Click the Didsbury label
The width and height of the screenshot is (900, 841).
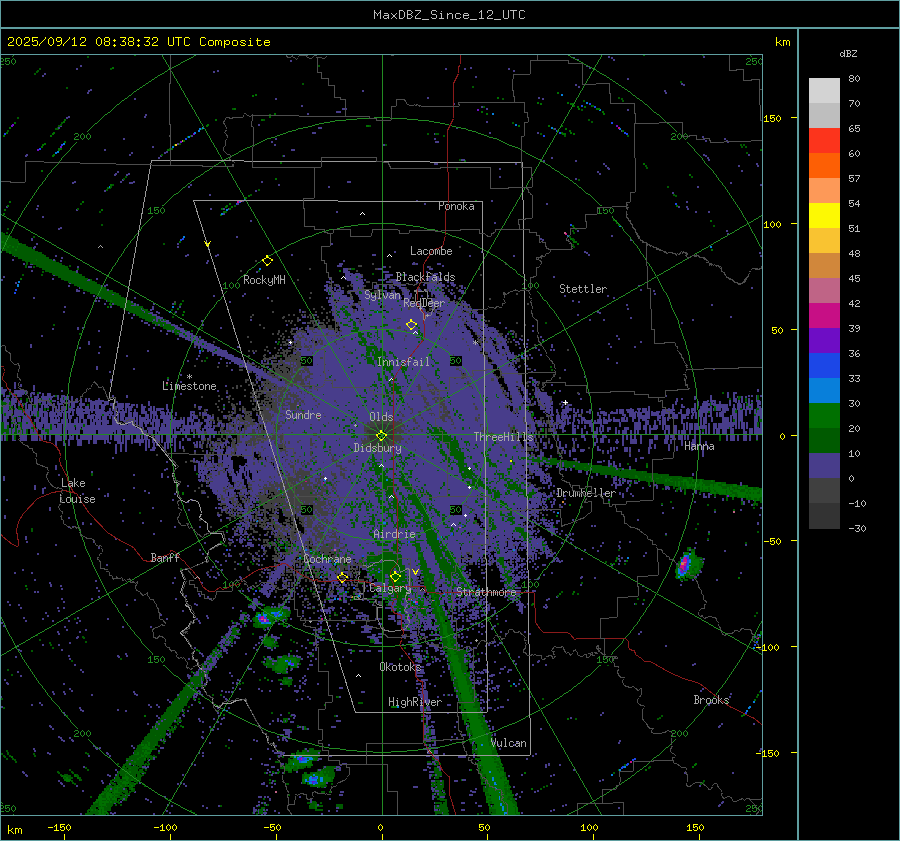(x=377, y=448)
